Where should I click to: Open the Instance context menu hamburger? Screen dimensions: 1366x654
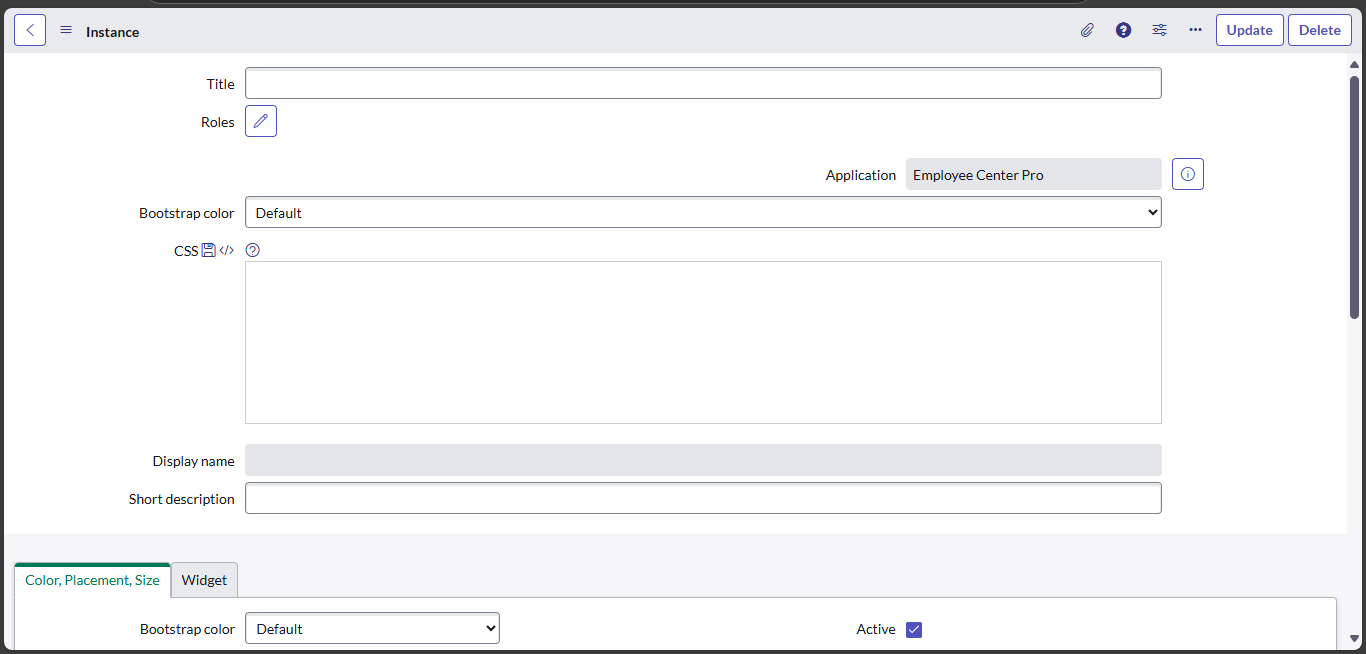click(x=65, y=29)
